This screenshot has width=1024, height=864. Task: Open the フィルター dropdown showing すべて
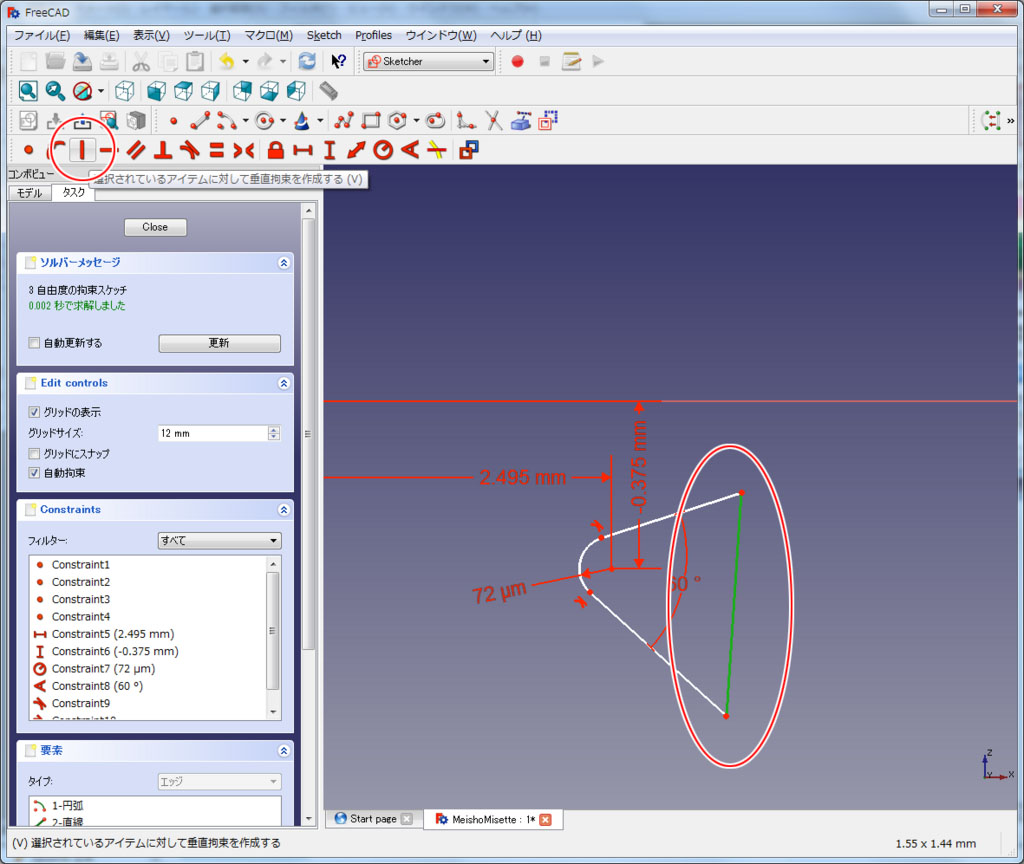[x=219, y=541]
